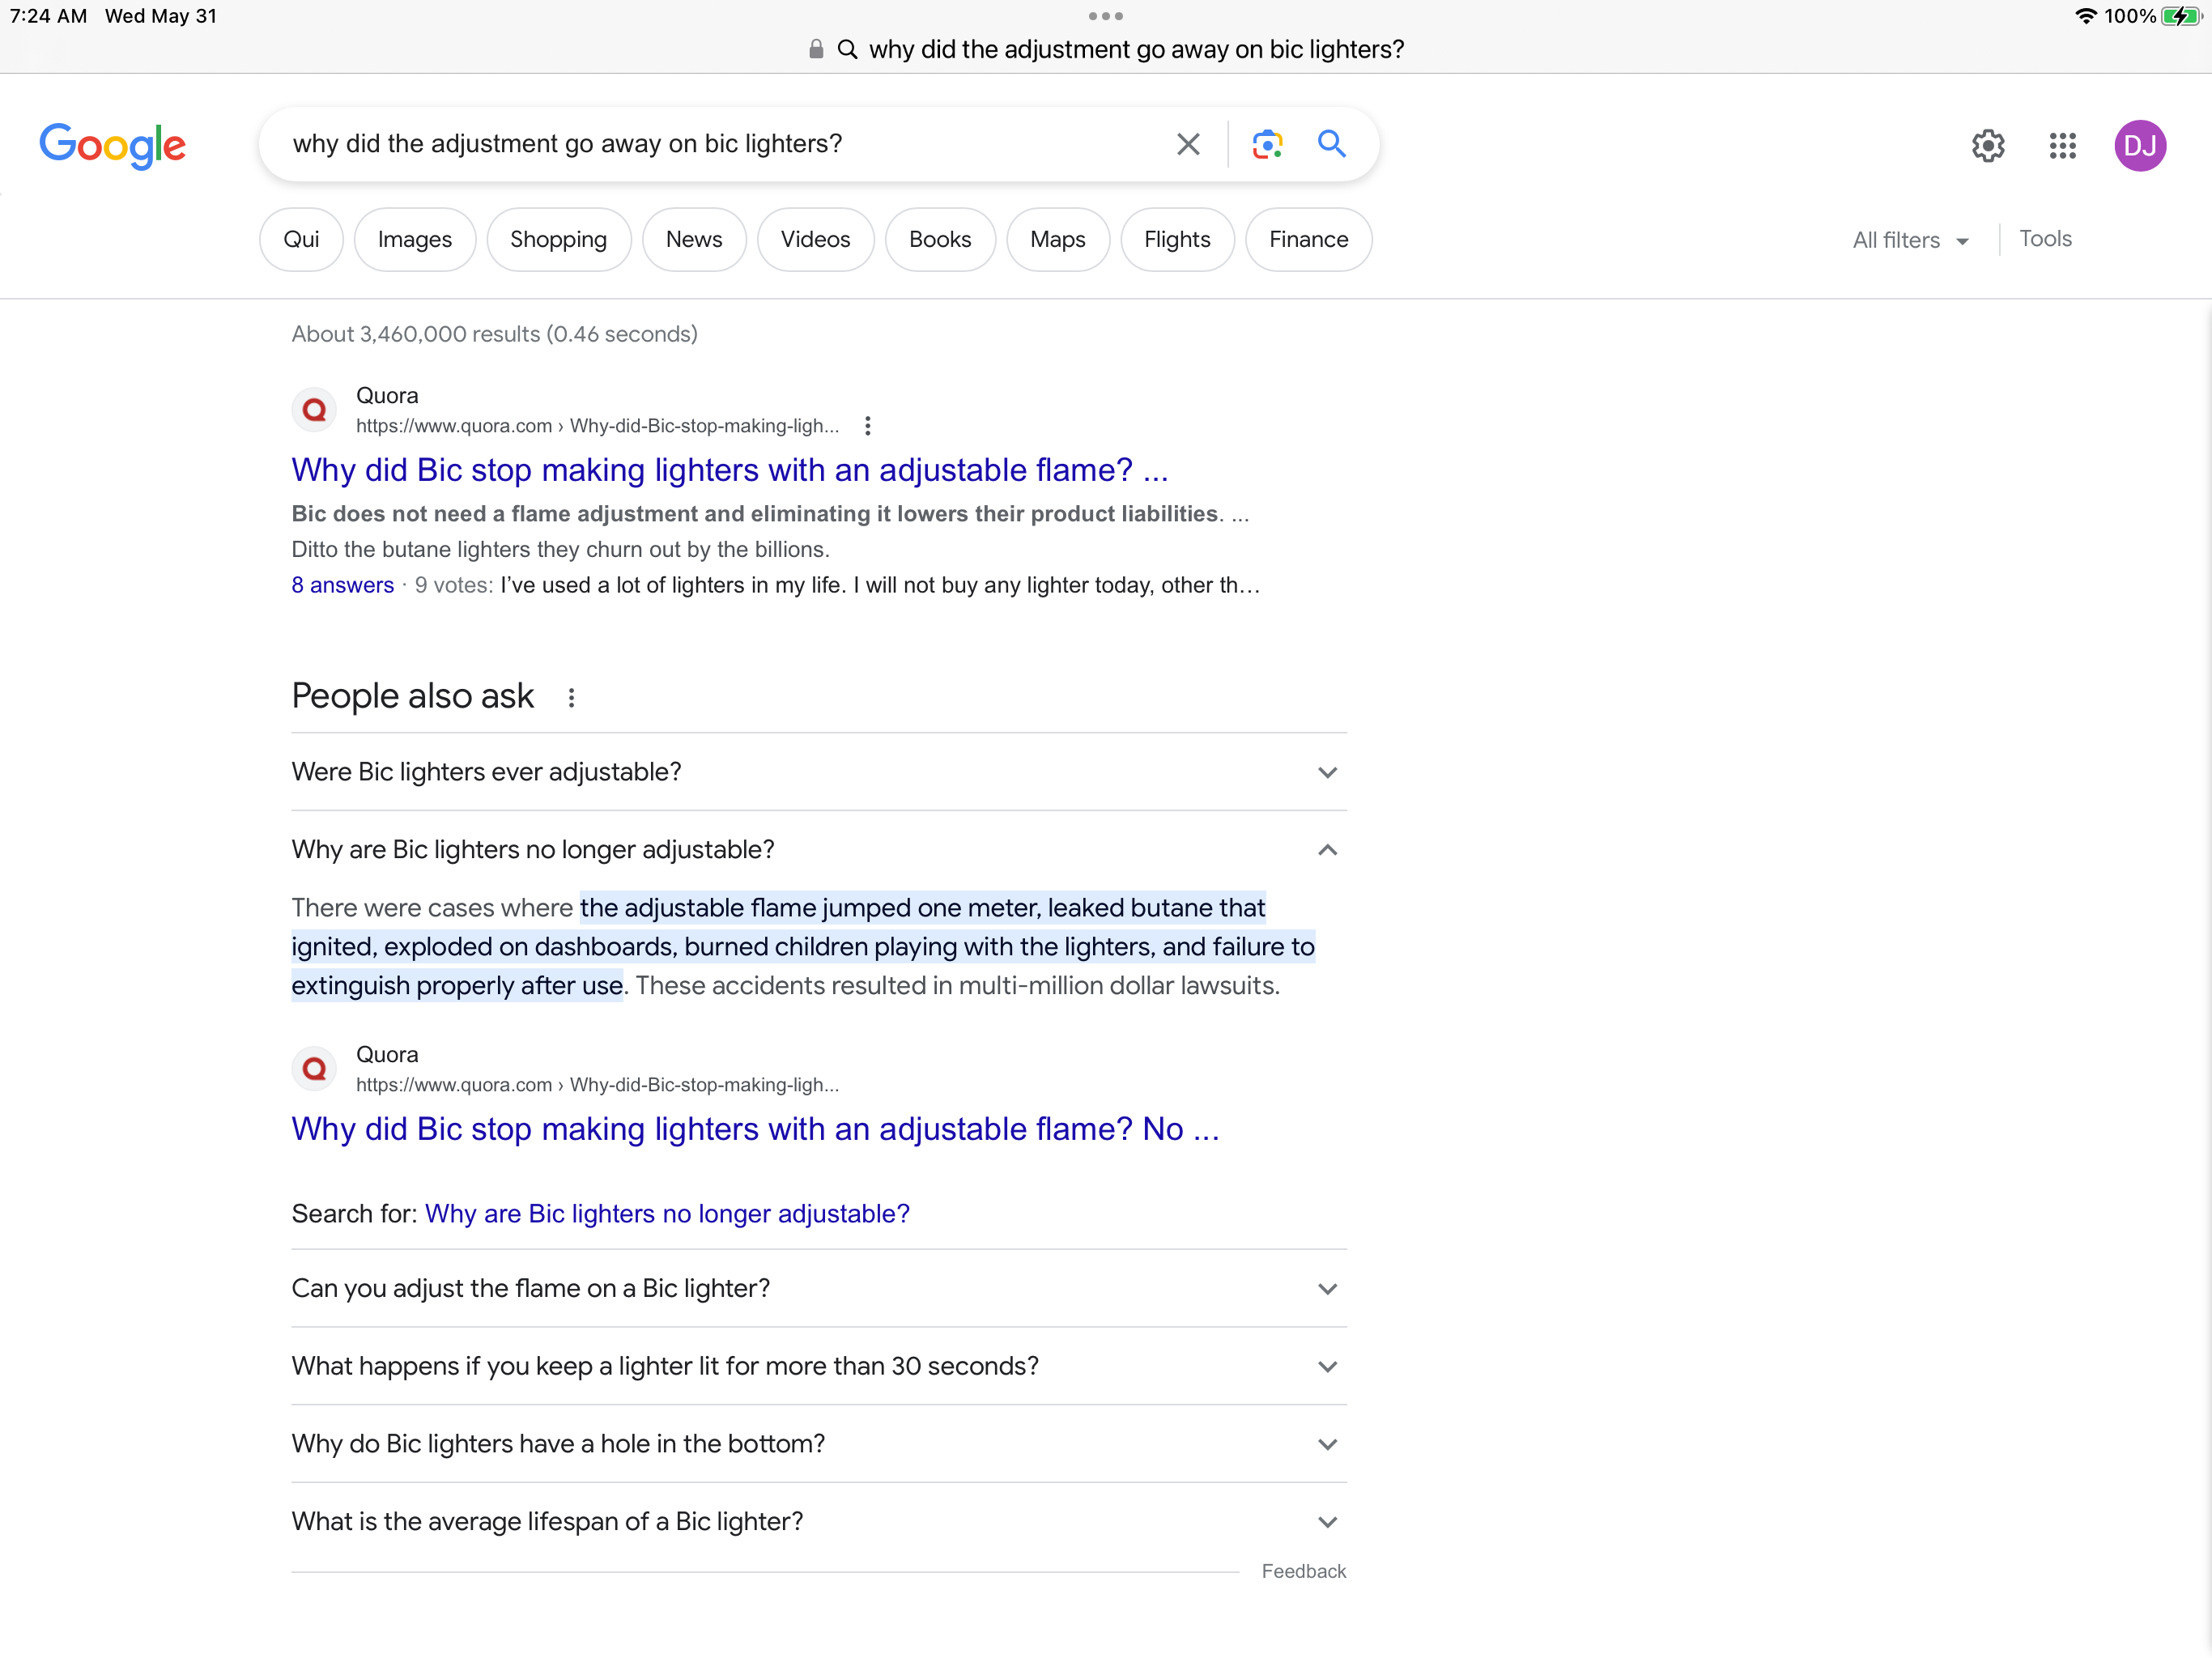Tap the lock icon in address bar
Screen dimensions: 2212x1658
[816, 49]
